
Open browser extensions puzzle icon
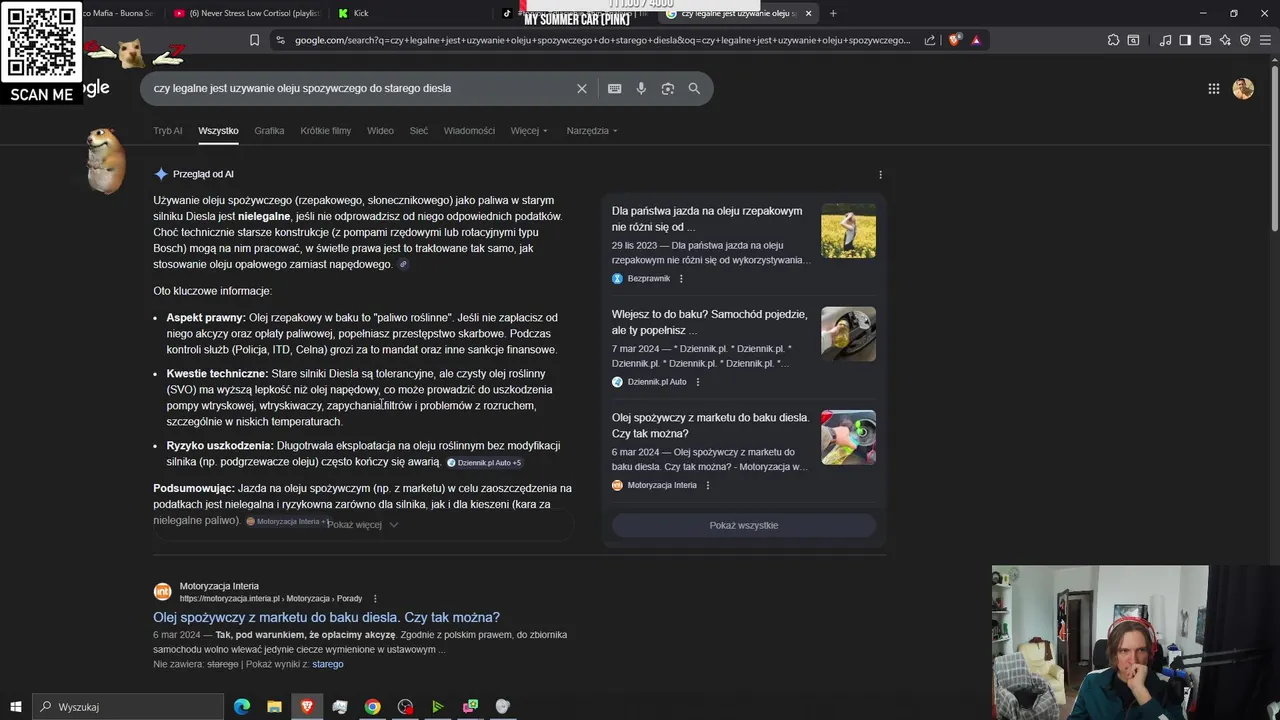tap(1113, 40)
